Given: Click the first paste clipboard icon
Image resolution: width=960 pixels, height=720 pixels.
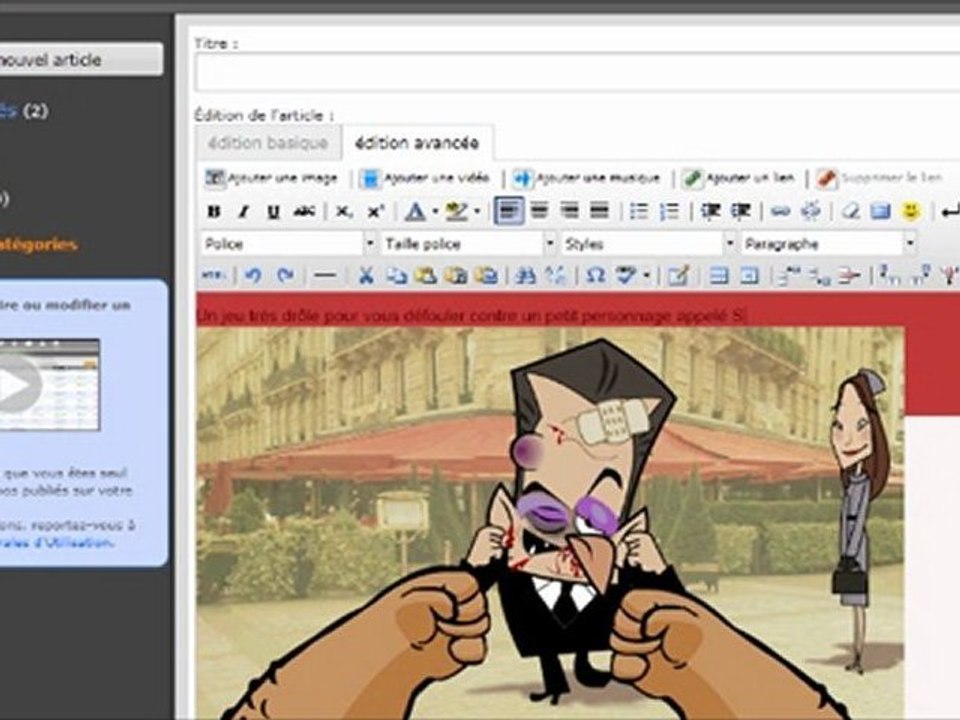Looking at the screenshot, I should (426, 276).
